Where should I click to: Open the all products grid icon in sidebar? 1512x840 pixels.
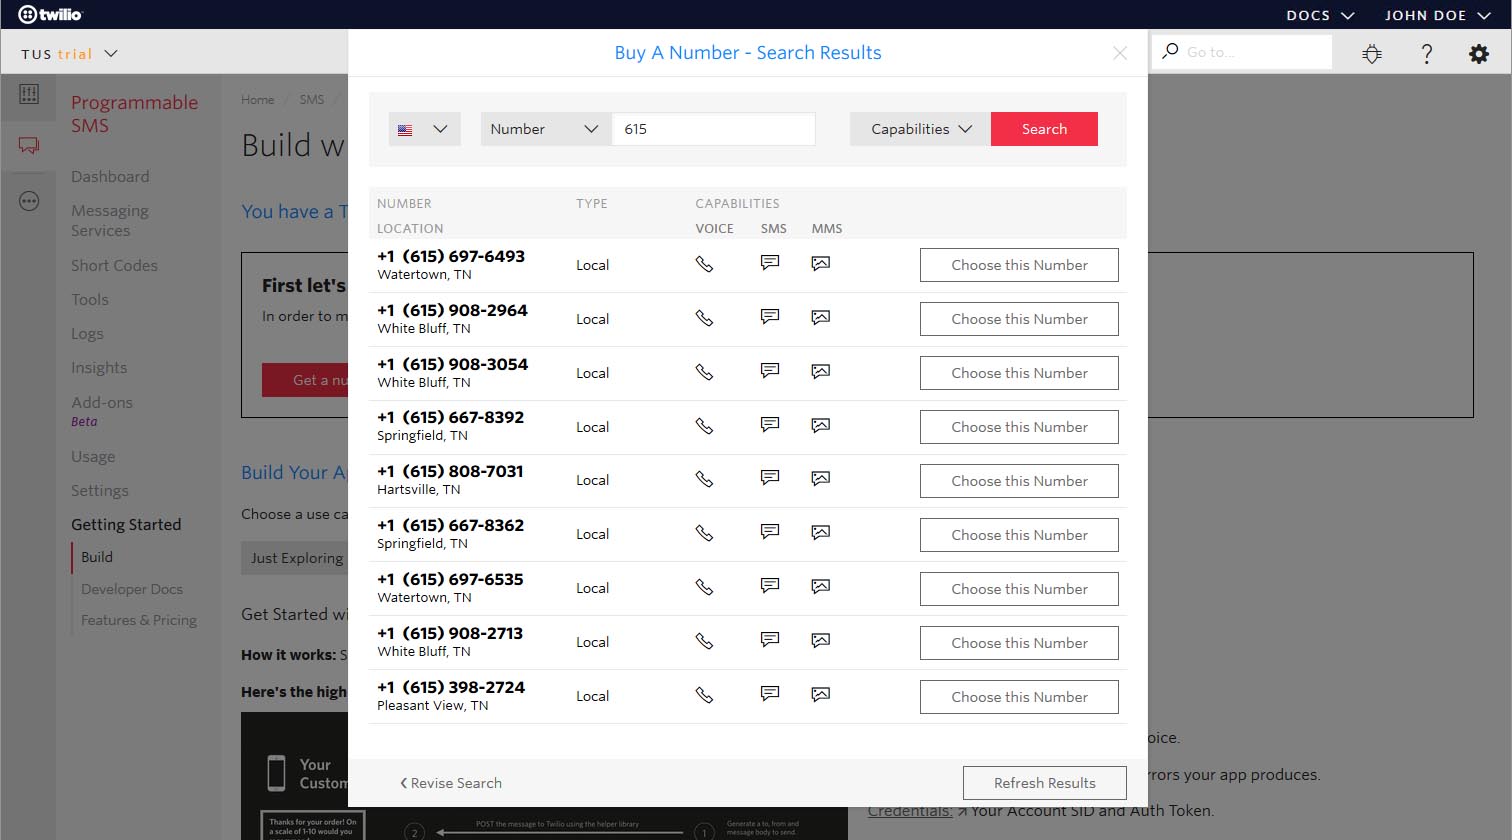[29, 94]
